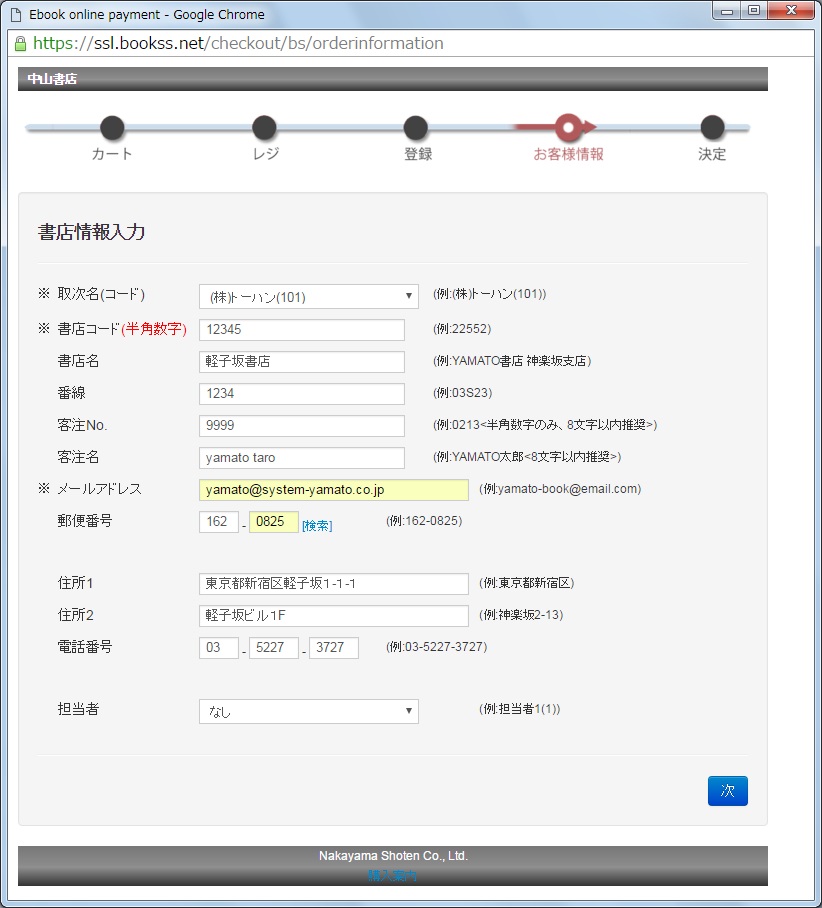
Task: Click the 住所1 address field
Action: pos(333,583)
